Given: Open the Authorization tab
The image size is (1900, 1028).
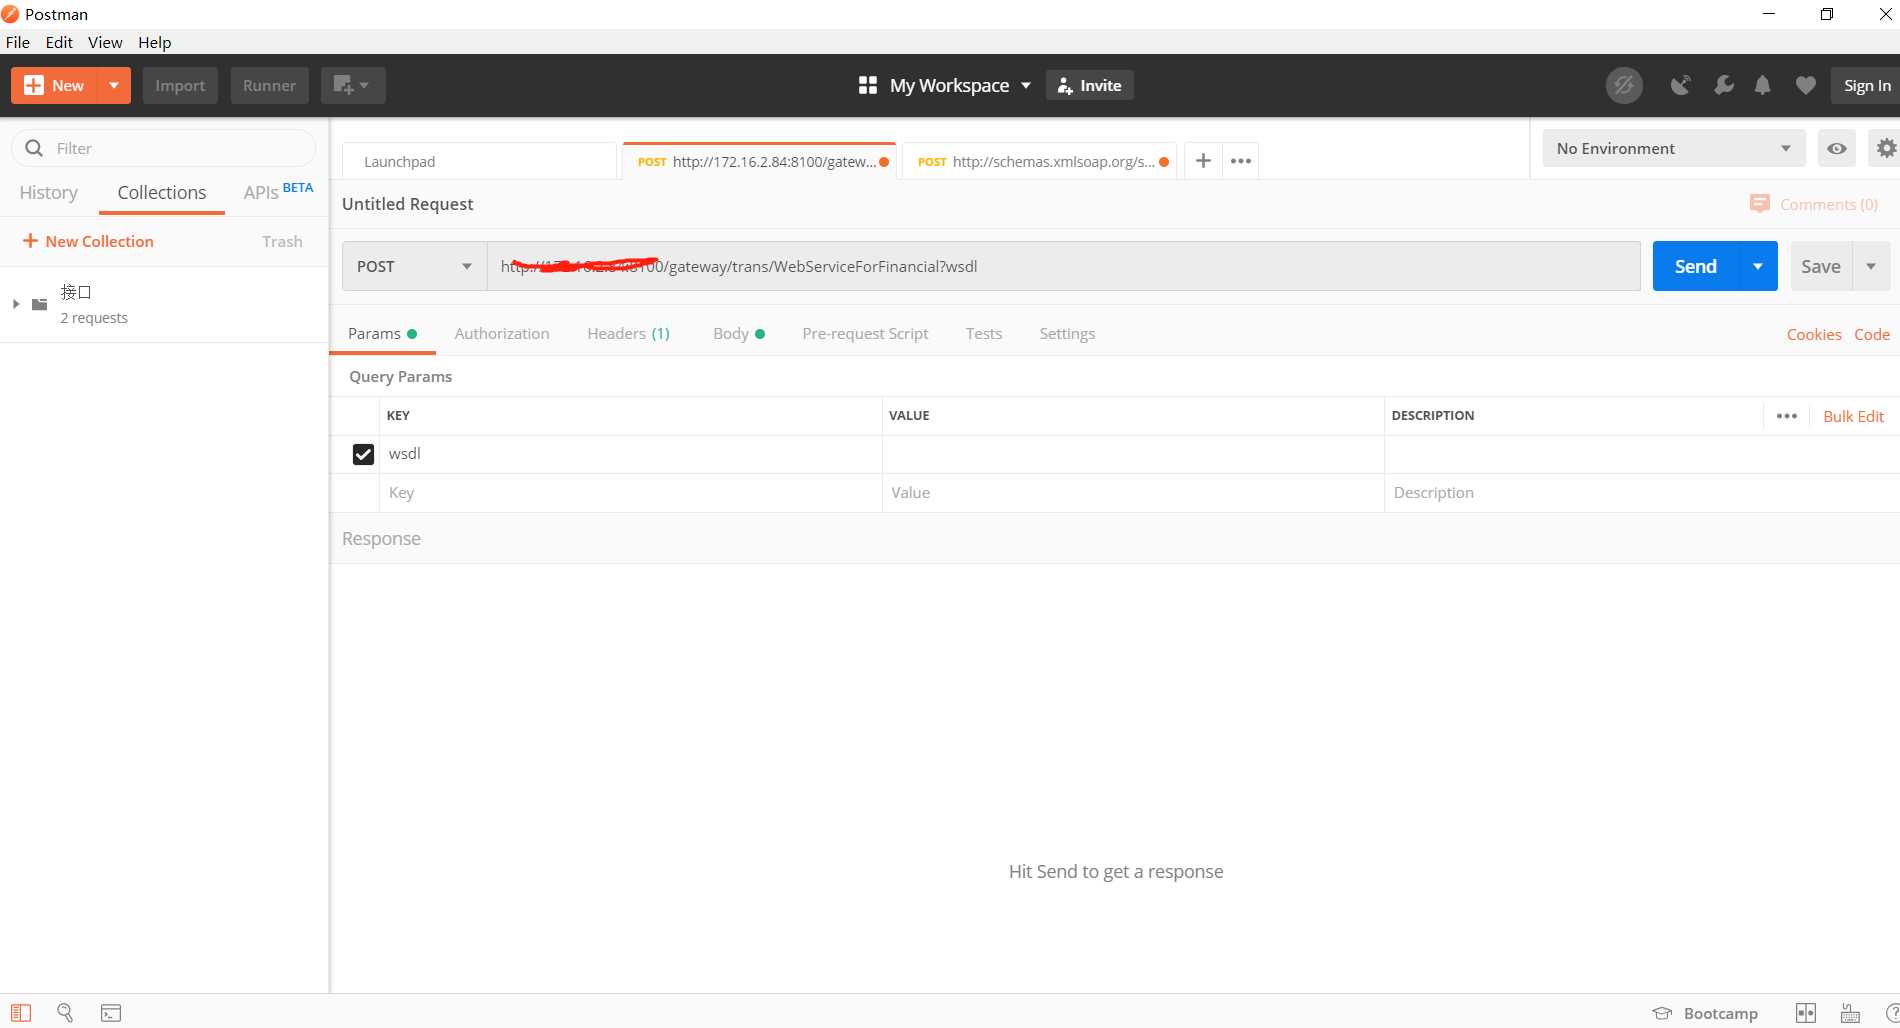Looking at the screenshot, I should [x=502, y=333].
